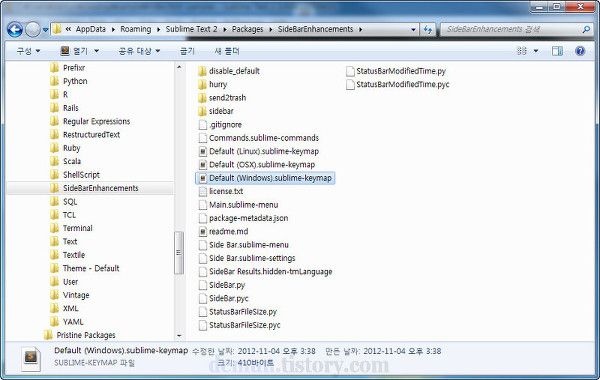Click the greyed Forward navigation arrow
This screenshot has width=600, height=380.
click(x=33, y=29)
